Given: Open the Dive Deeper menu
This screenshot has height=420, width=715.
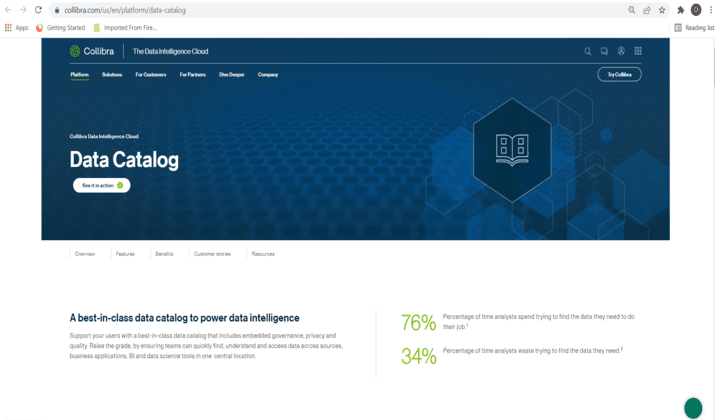Looking at the screenshot, I should [232, 75].
